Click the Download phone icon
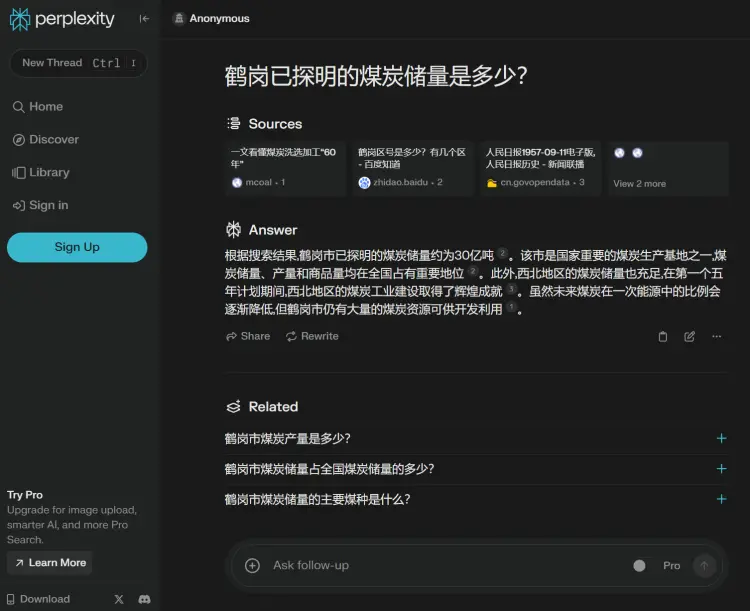This screenshot has height=611, width=750. tap(11, 599)
